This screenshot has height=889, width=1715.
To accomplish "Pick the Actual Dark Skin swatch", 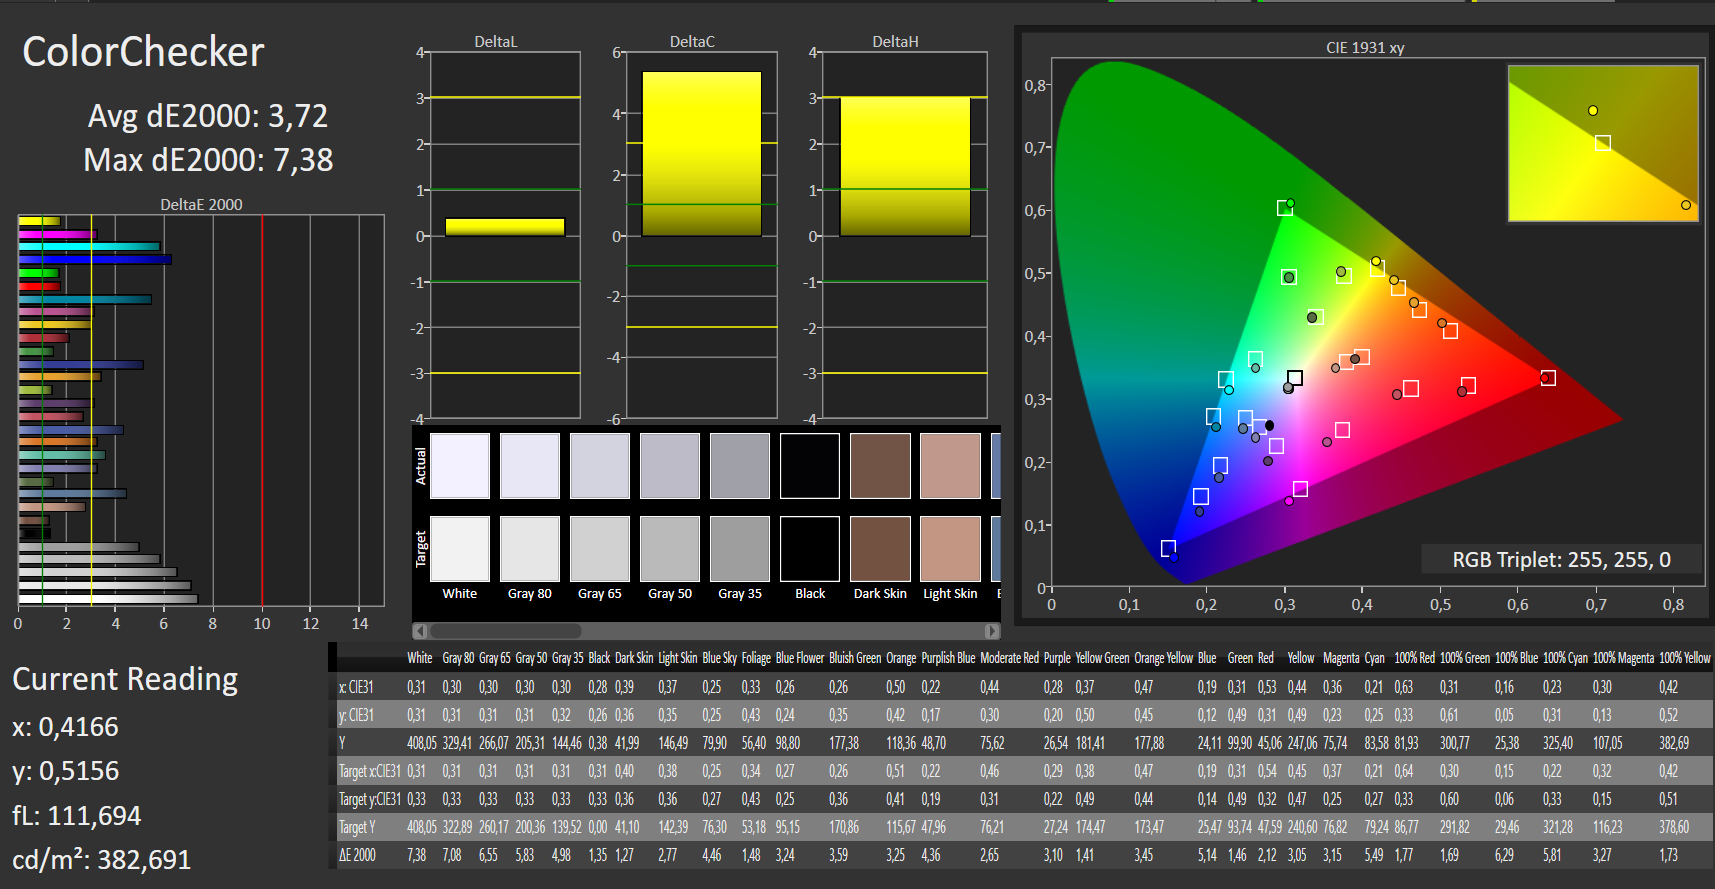I will [x=880, y=466].
